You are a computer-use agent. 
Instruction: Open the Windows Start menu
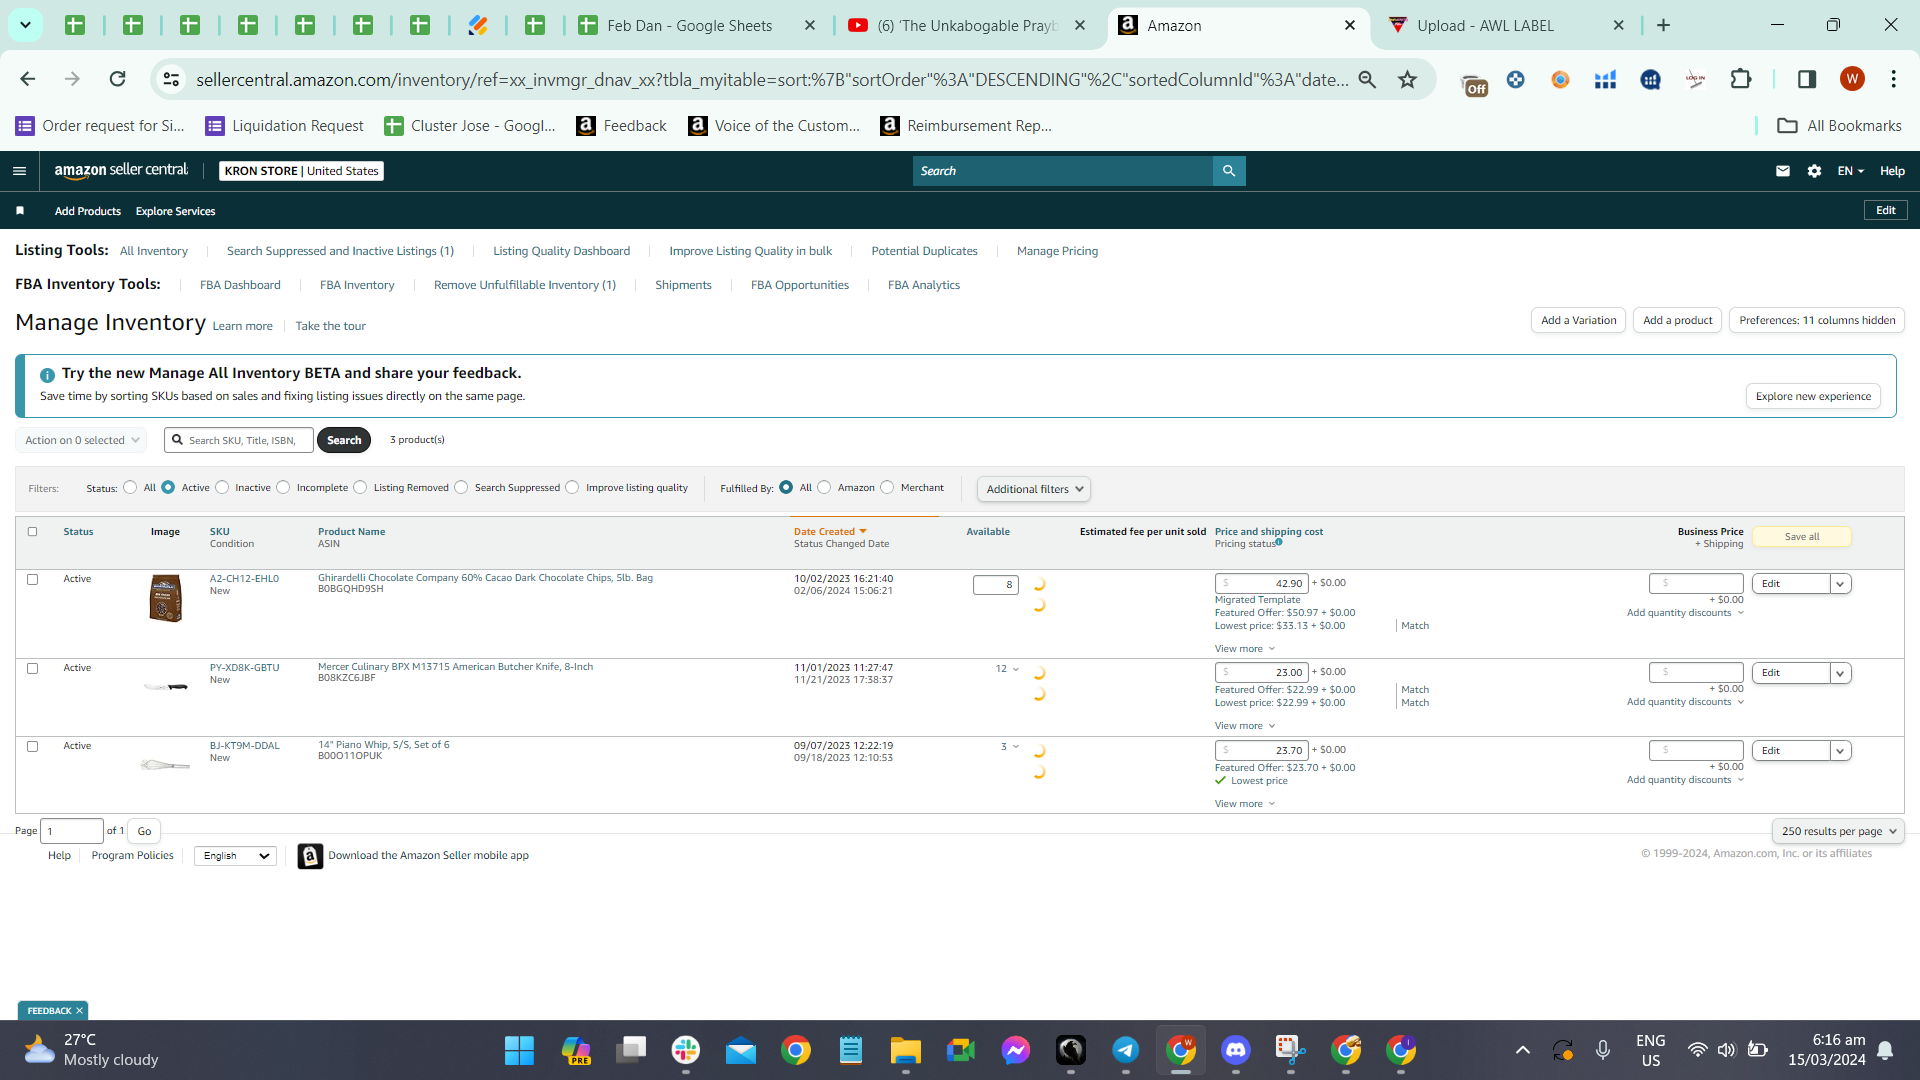[519, 1050]
